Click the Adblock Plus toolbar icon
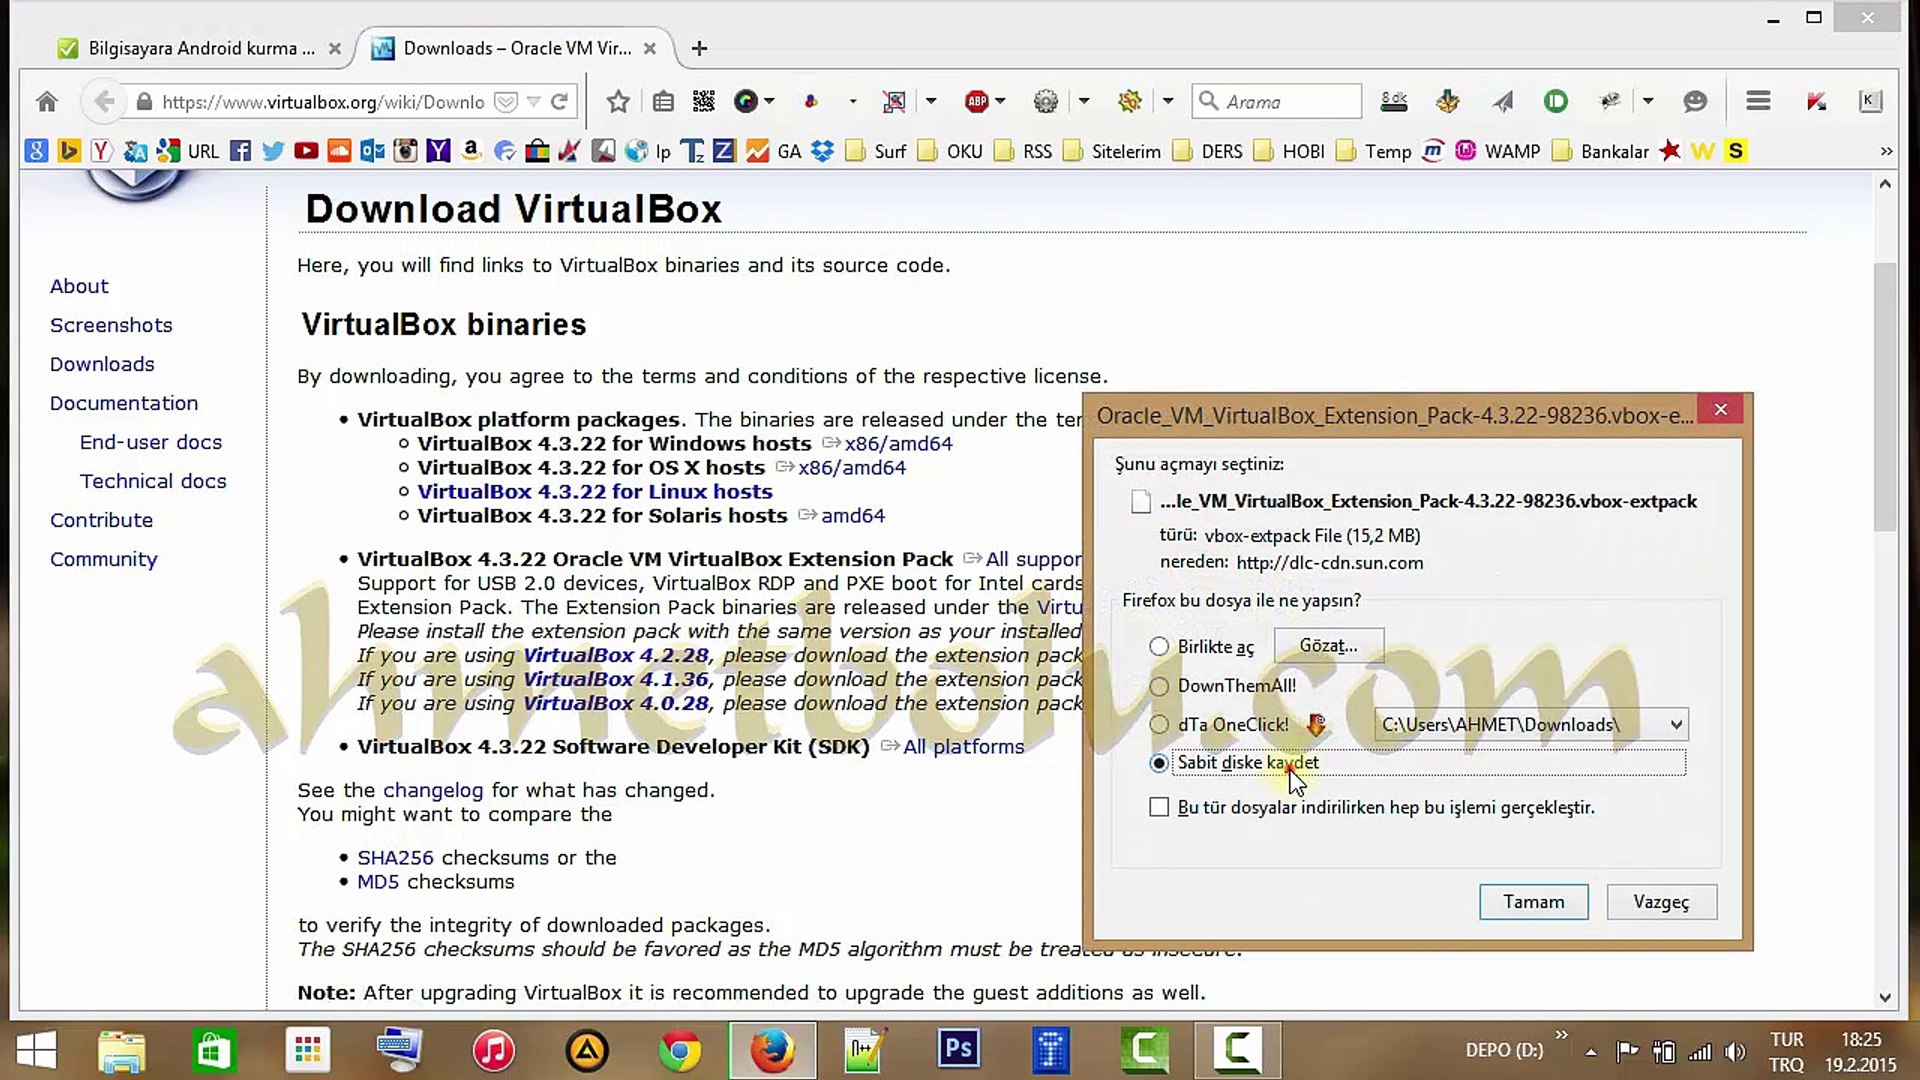This screenshot has height=1080, width=1920. [x=977, y=102]
